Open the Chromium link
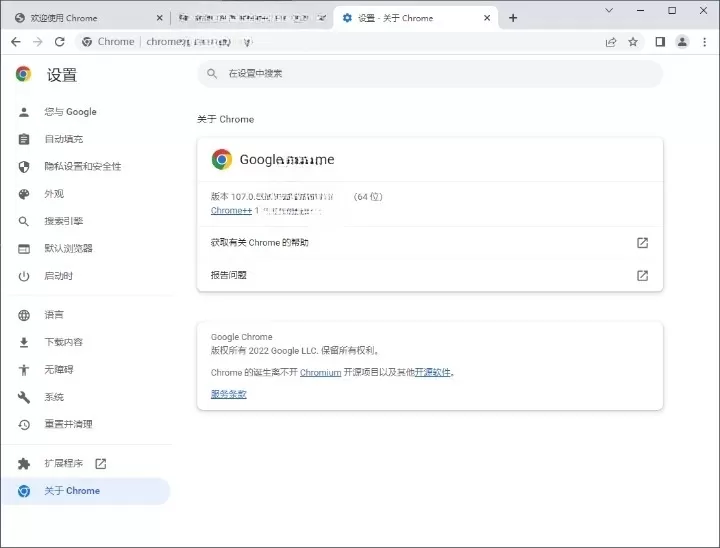The height and width of the screenshot is (548, 720). click(321, 373)
